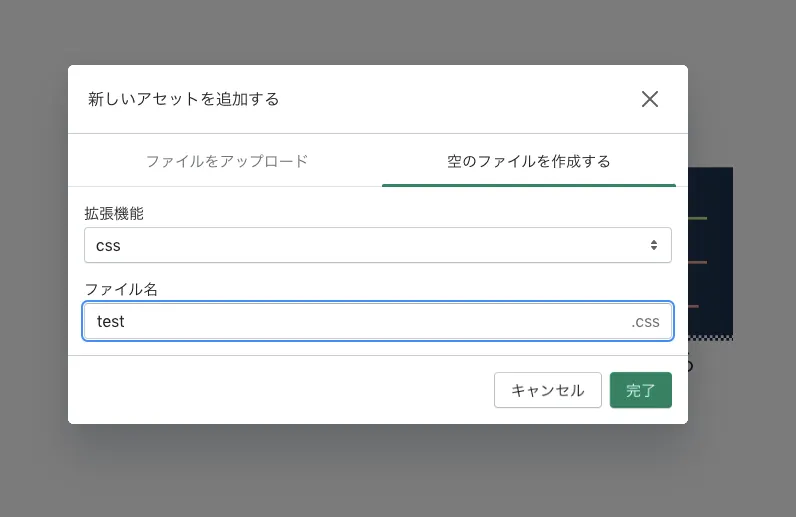Confirm with the green 完了 button

click(x=640, y=390)
